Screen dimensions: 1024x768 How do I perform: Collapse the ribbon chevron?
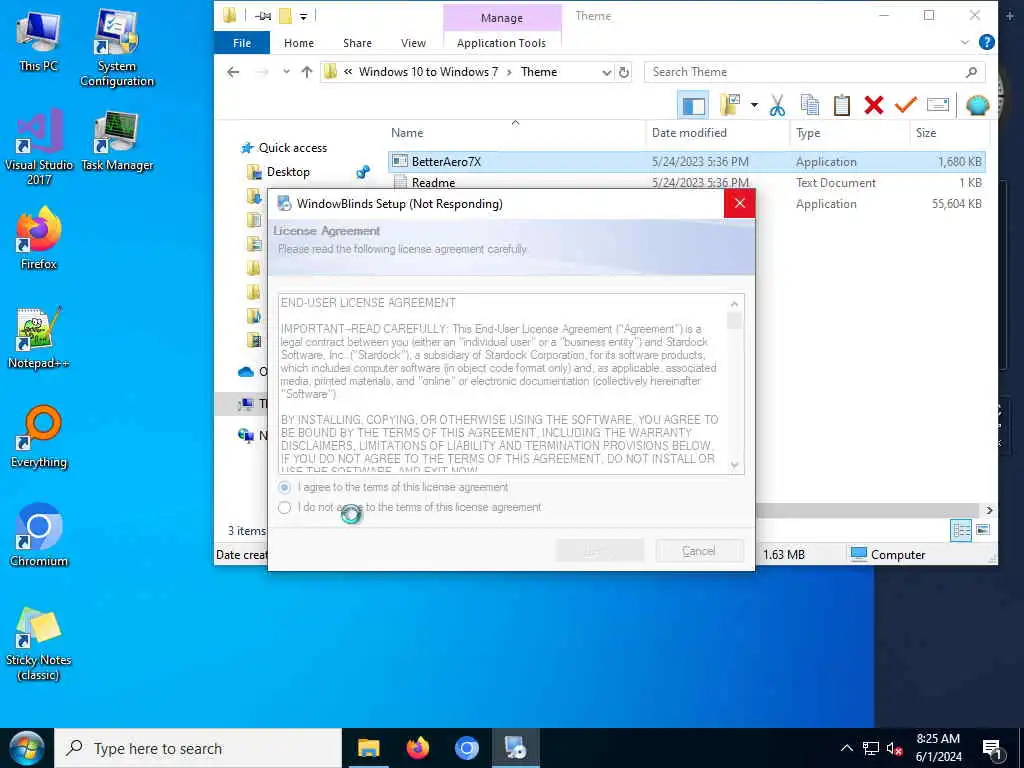(965, 42)
